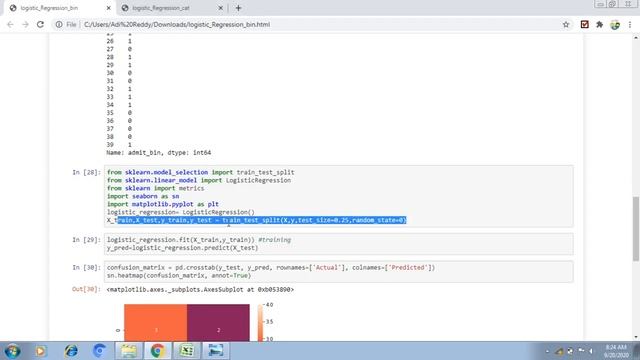Click the LogisticRegression() assignment line

[x=181, y=212]
